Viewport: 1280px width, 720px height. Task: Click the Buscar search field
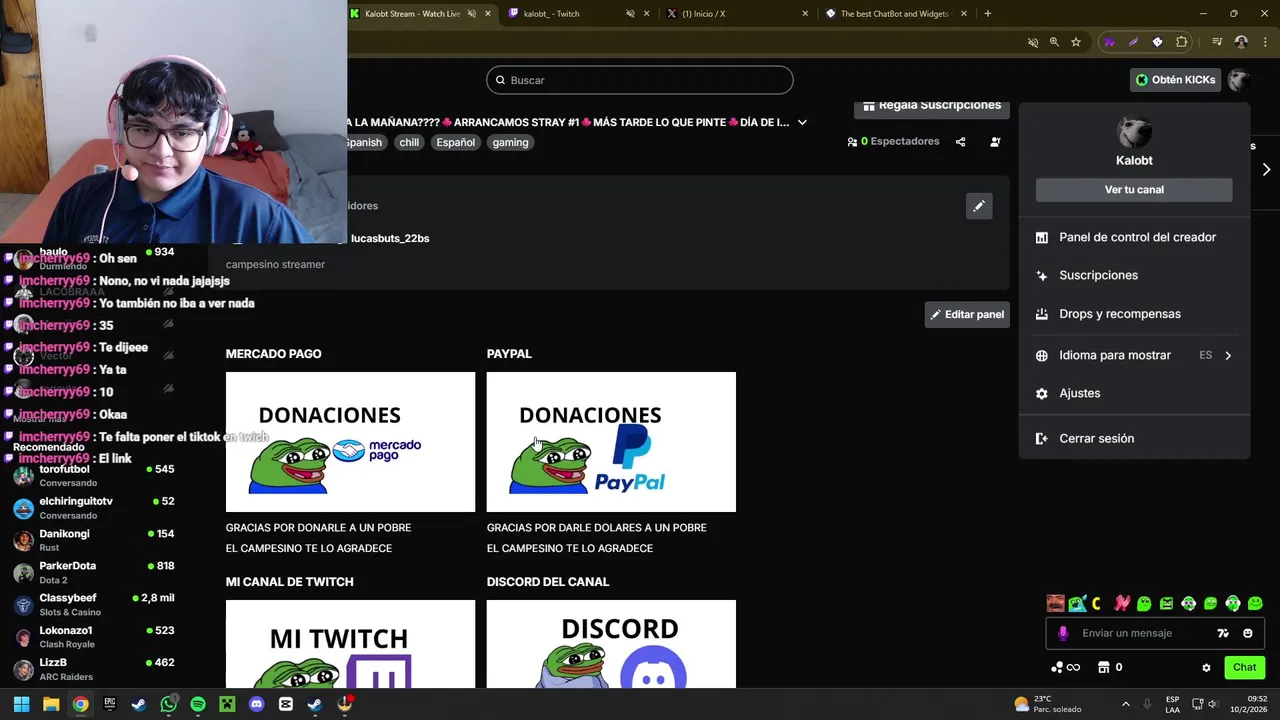point(640,80)
